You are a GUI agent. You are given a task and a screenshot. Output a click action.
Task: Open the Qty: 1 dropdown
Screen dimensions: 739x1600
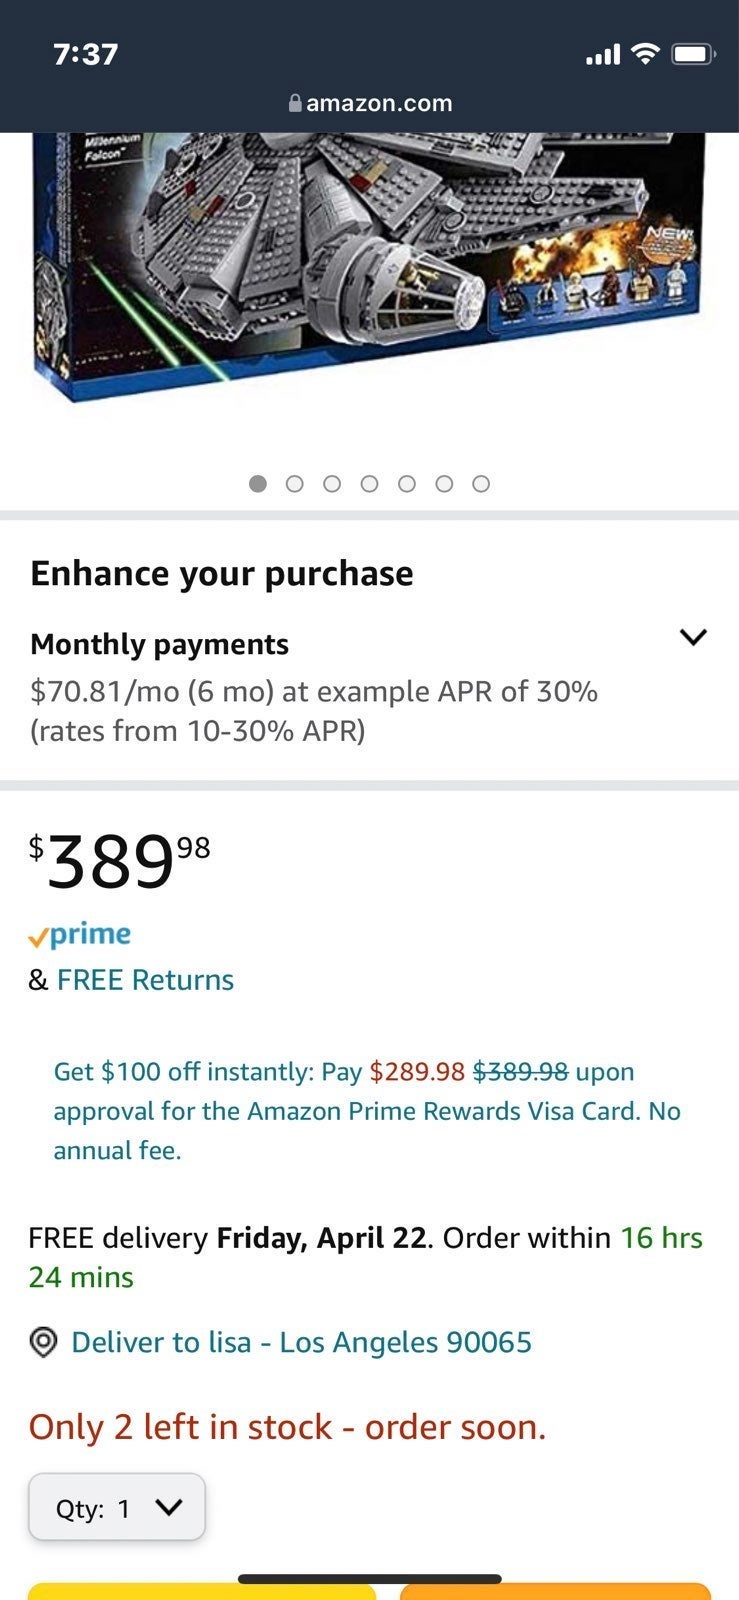pyautogui.click(x=117, y=1507)
